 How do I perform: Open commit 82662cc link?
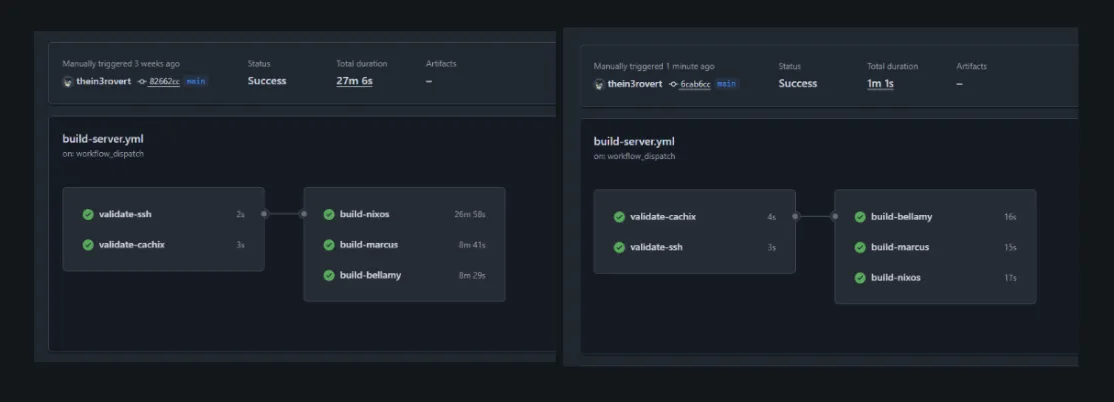point(163,81)
